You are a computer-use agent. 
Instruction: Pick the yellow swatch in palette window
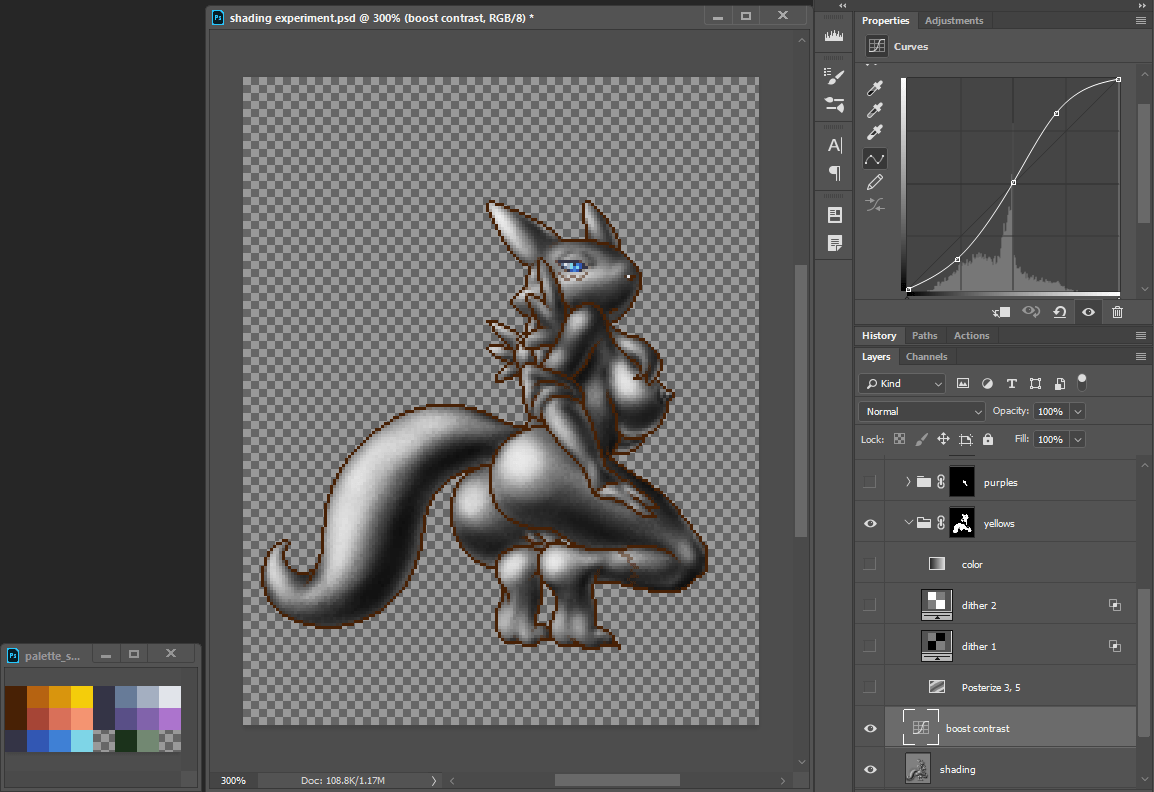[x=82, y=696]
